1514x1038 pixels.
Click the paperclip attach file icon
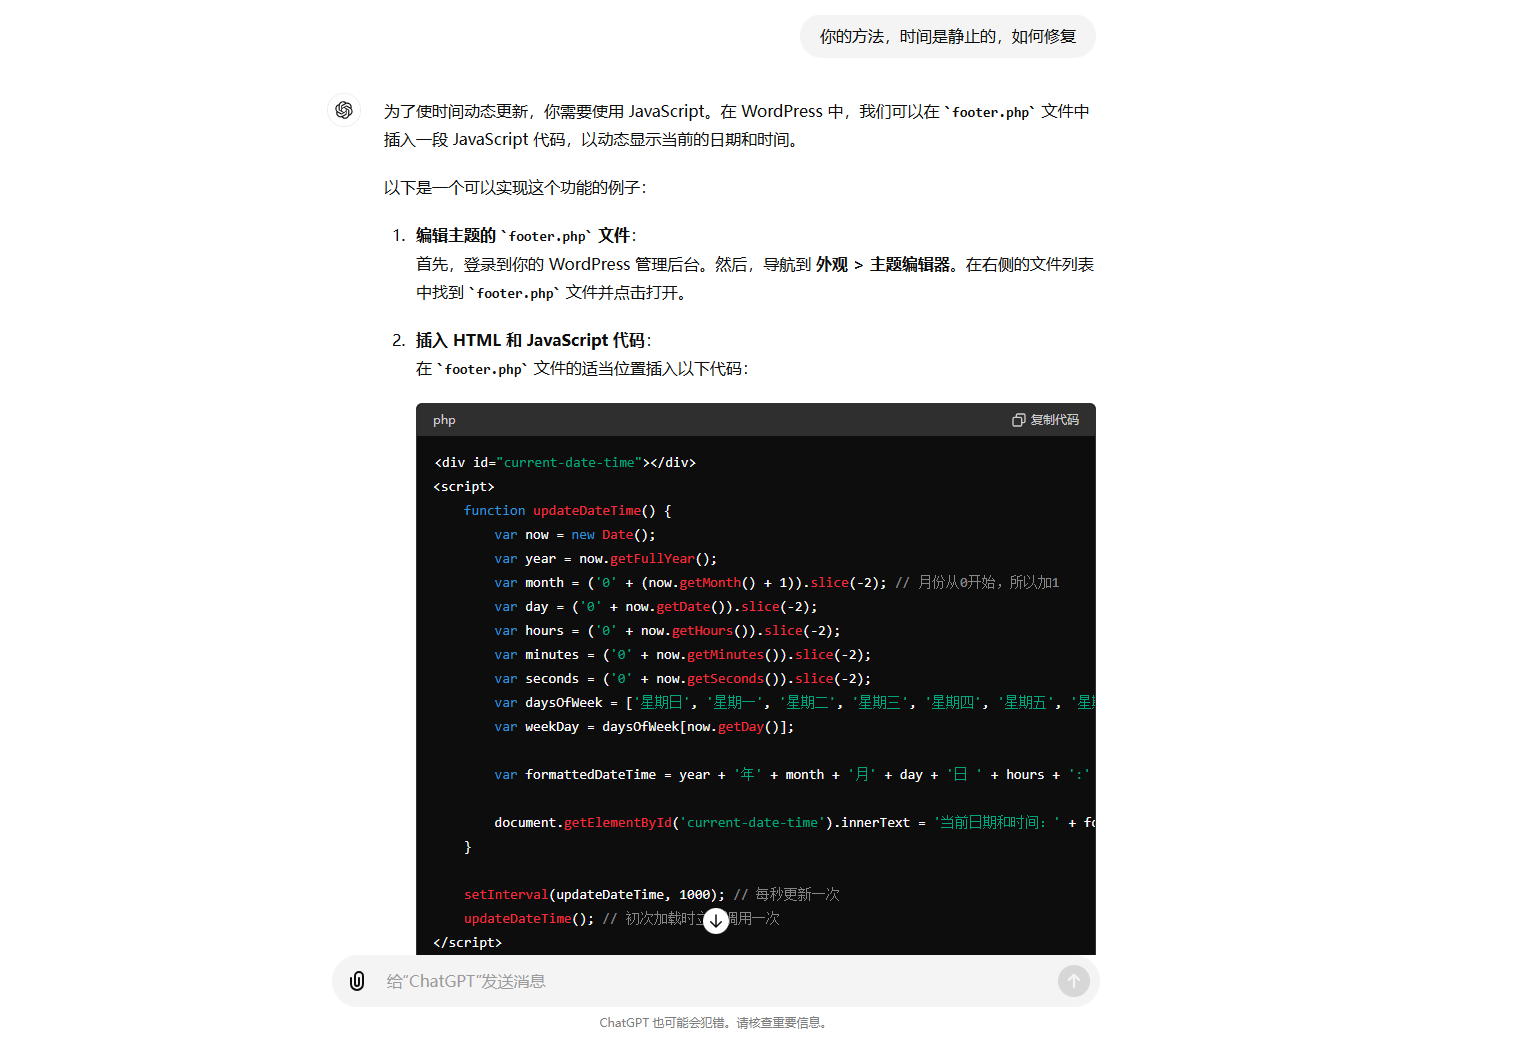pos(357,981)
